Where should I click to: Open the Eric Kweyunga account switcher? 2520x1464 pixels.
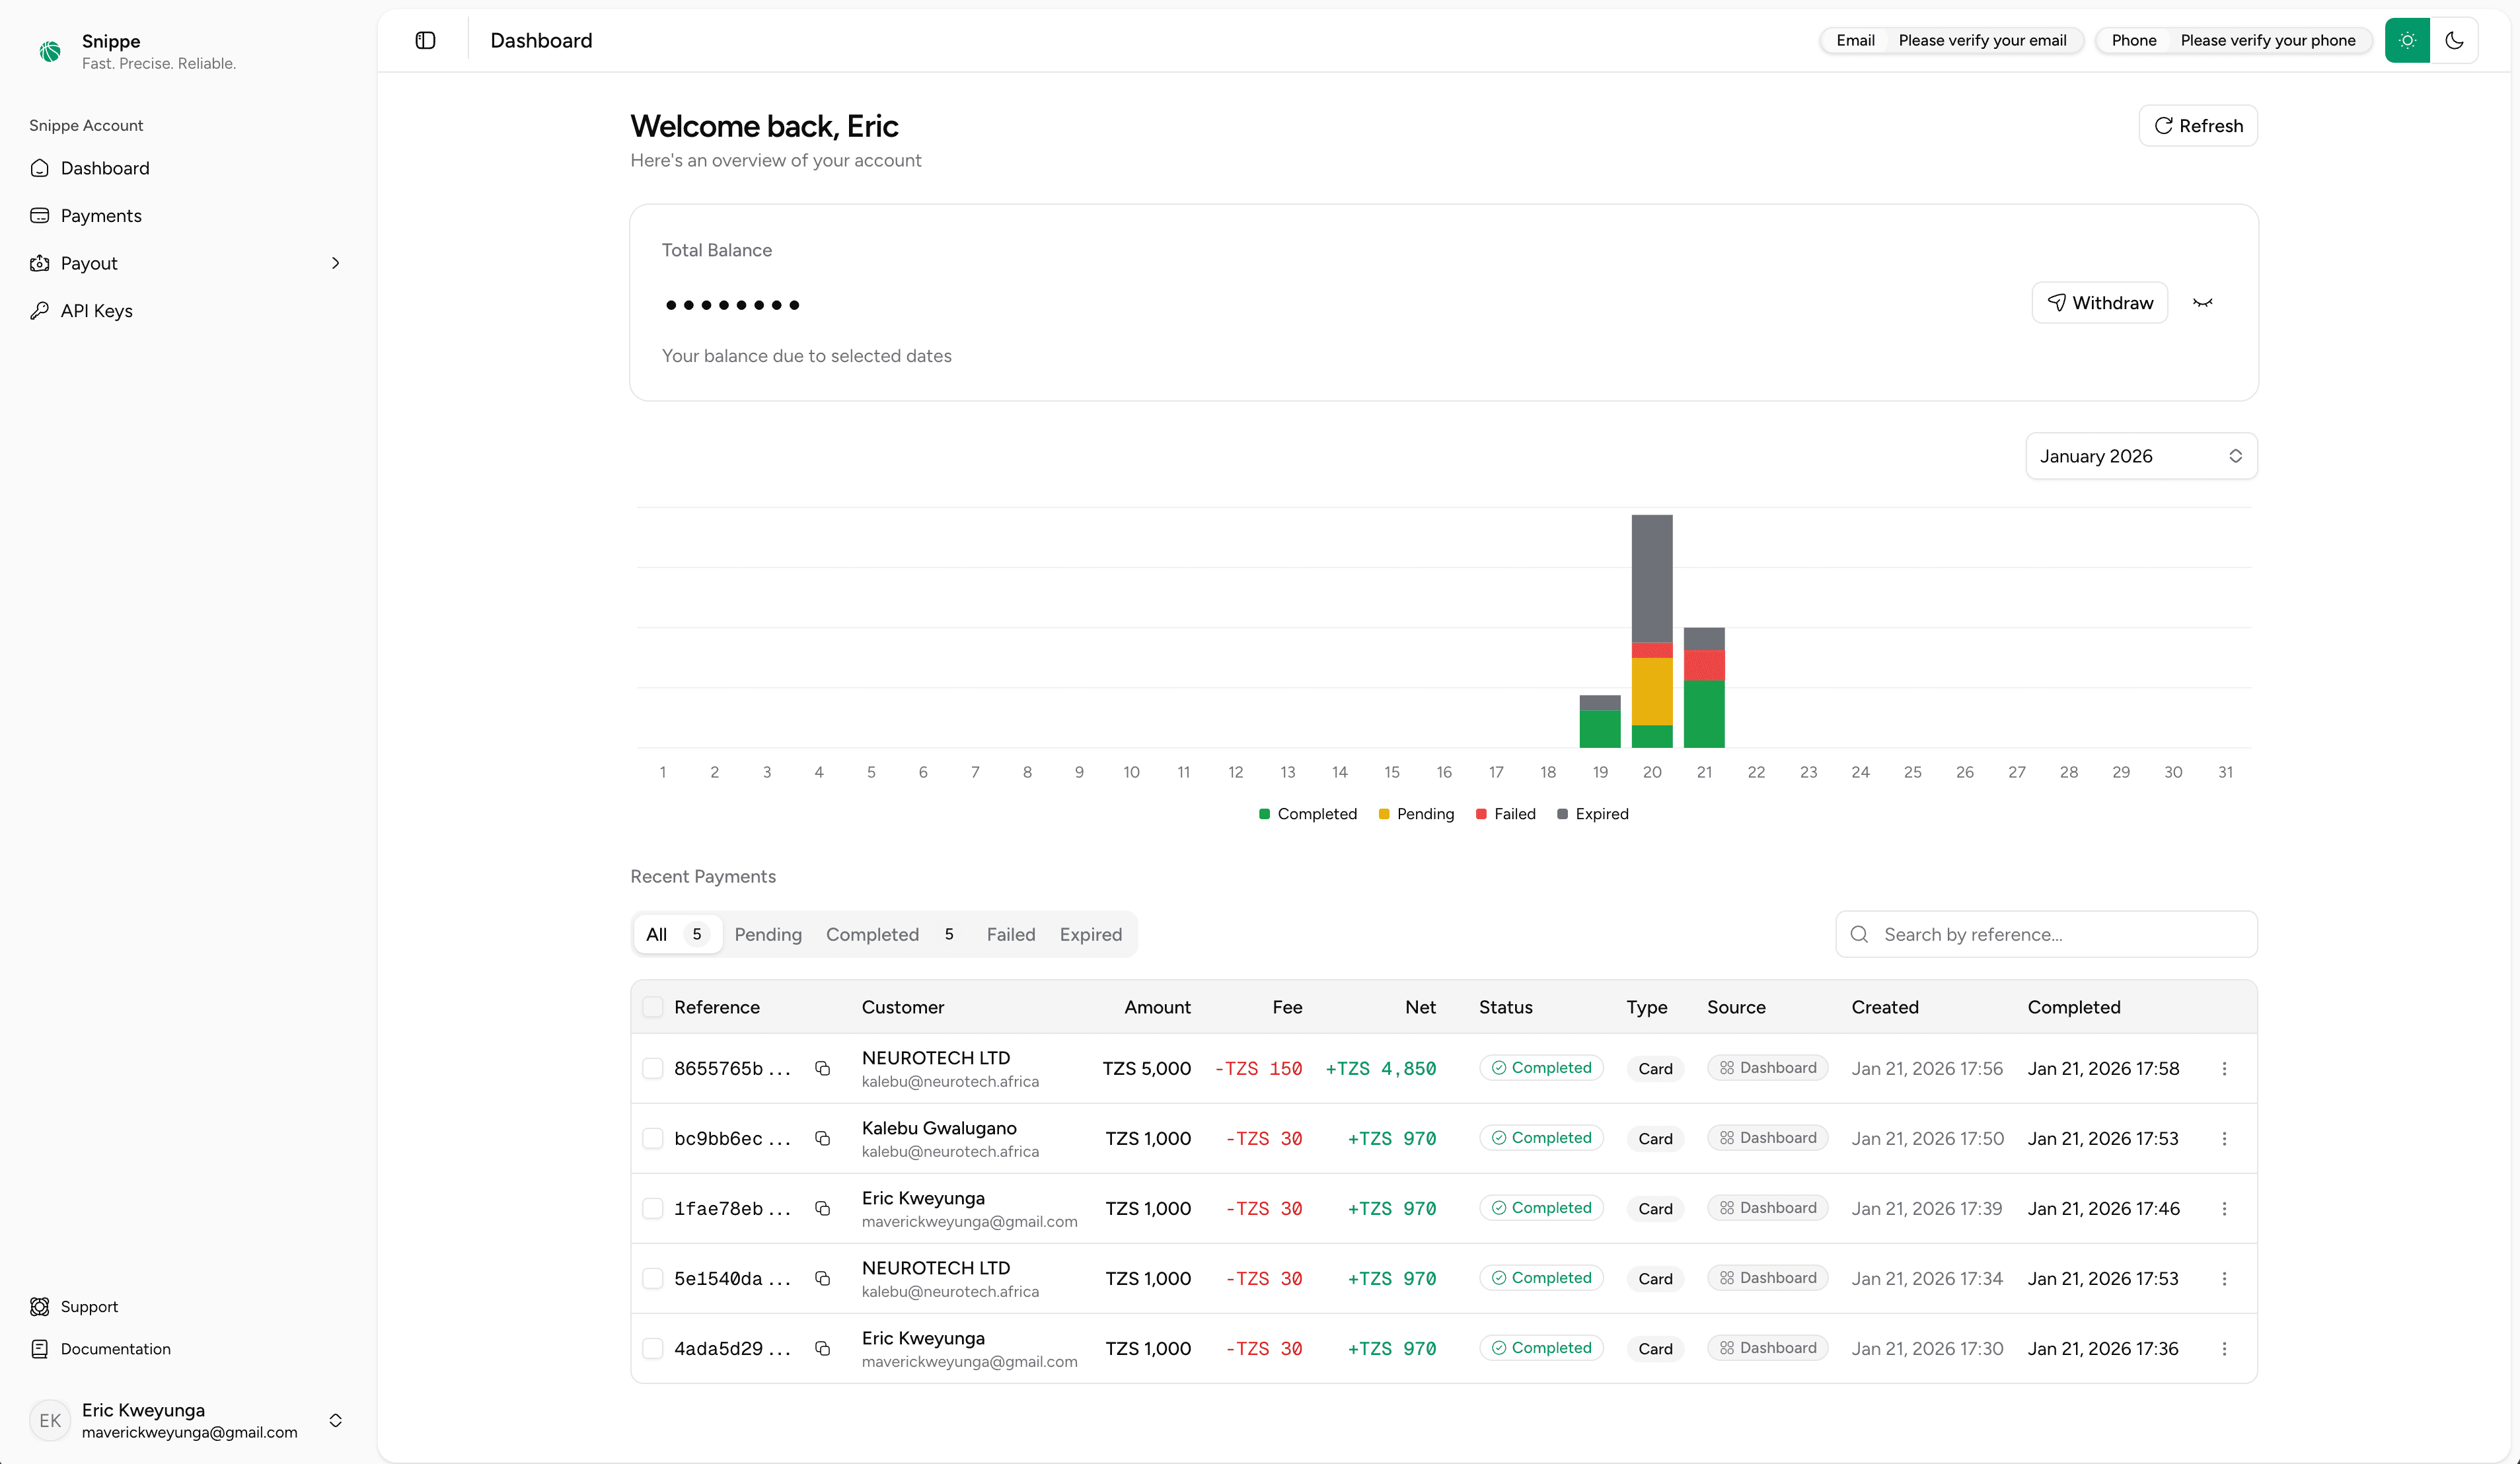[336, 1420]
